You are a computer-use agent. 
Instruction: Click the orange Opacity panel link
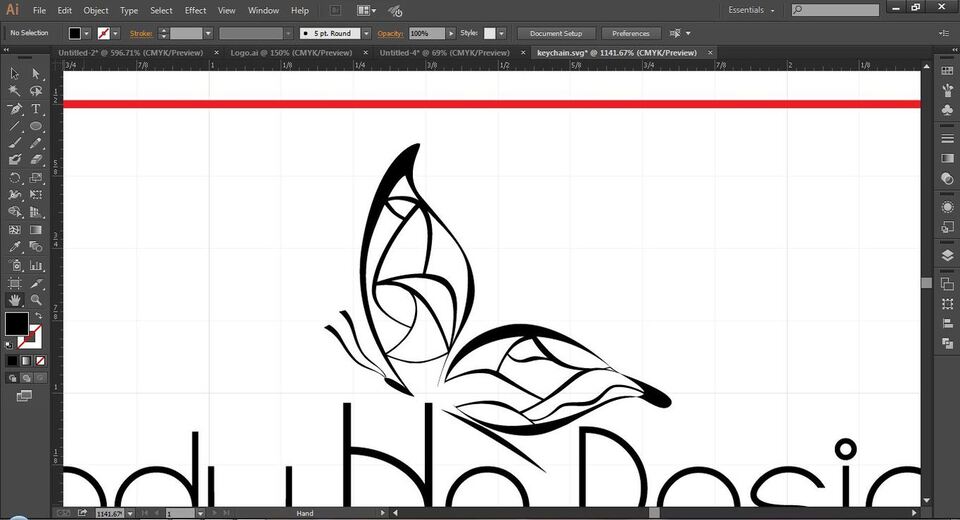(390, 34)
